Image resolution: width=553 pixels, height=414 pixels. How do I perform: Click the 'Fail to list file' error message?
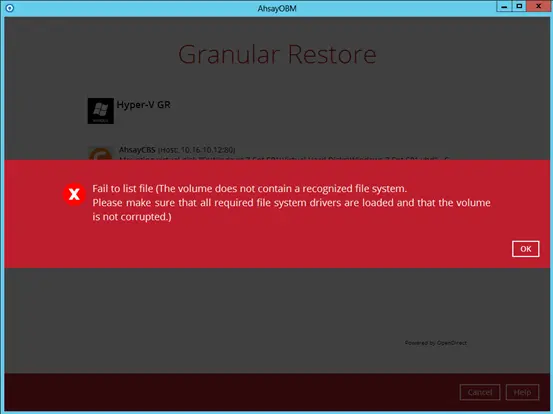(291, 202)
